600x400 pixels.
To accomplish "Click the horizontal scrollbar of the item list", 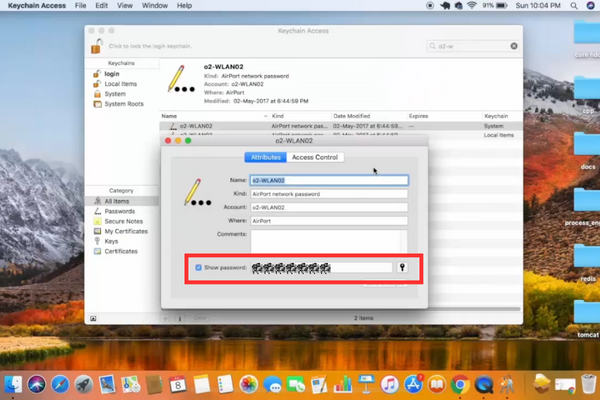I will point(474,309).
